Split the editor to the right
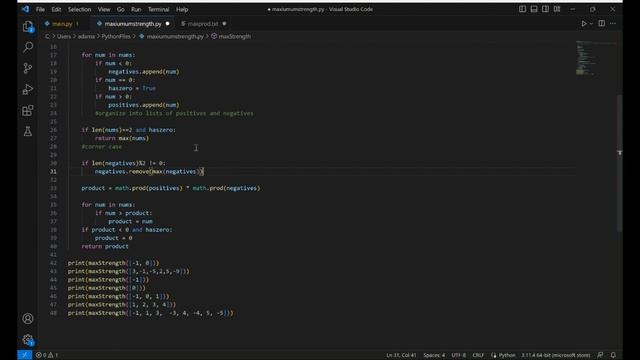This screenshot has width=640, height=360. 602,24
